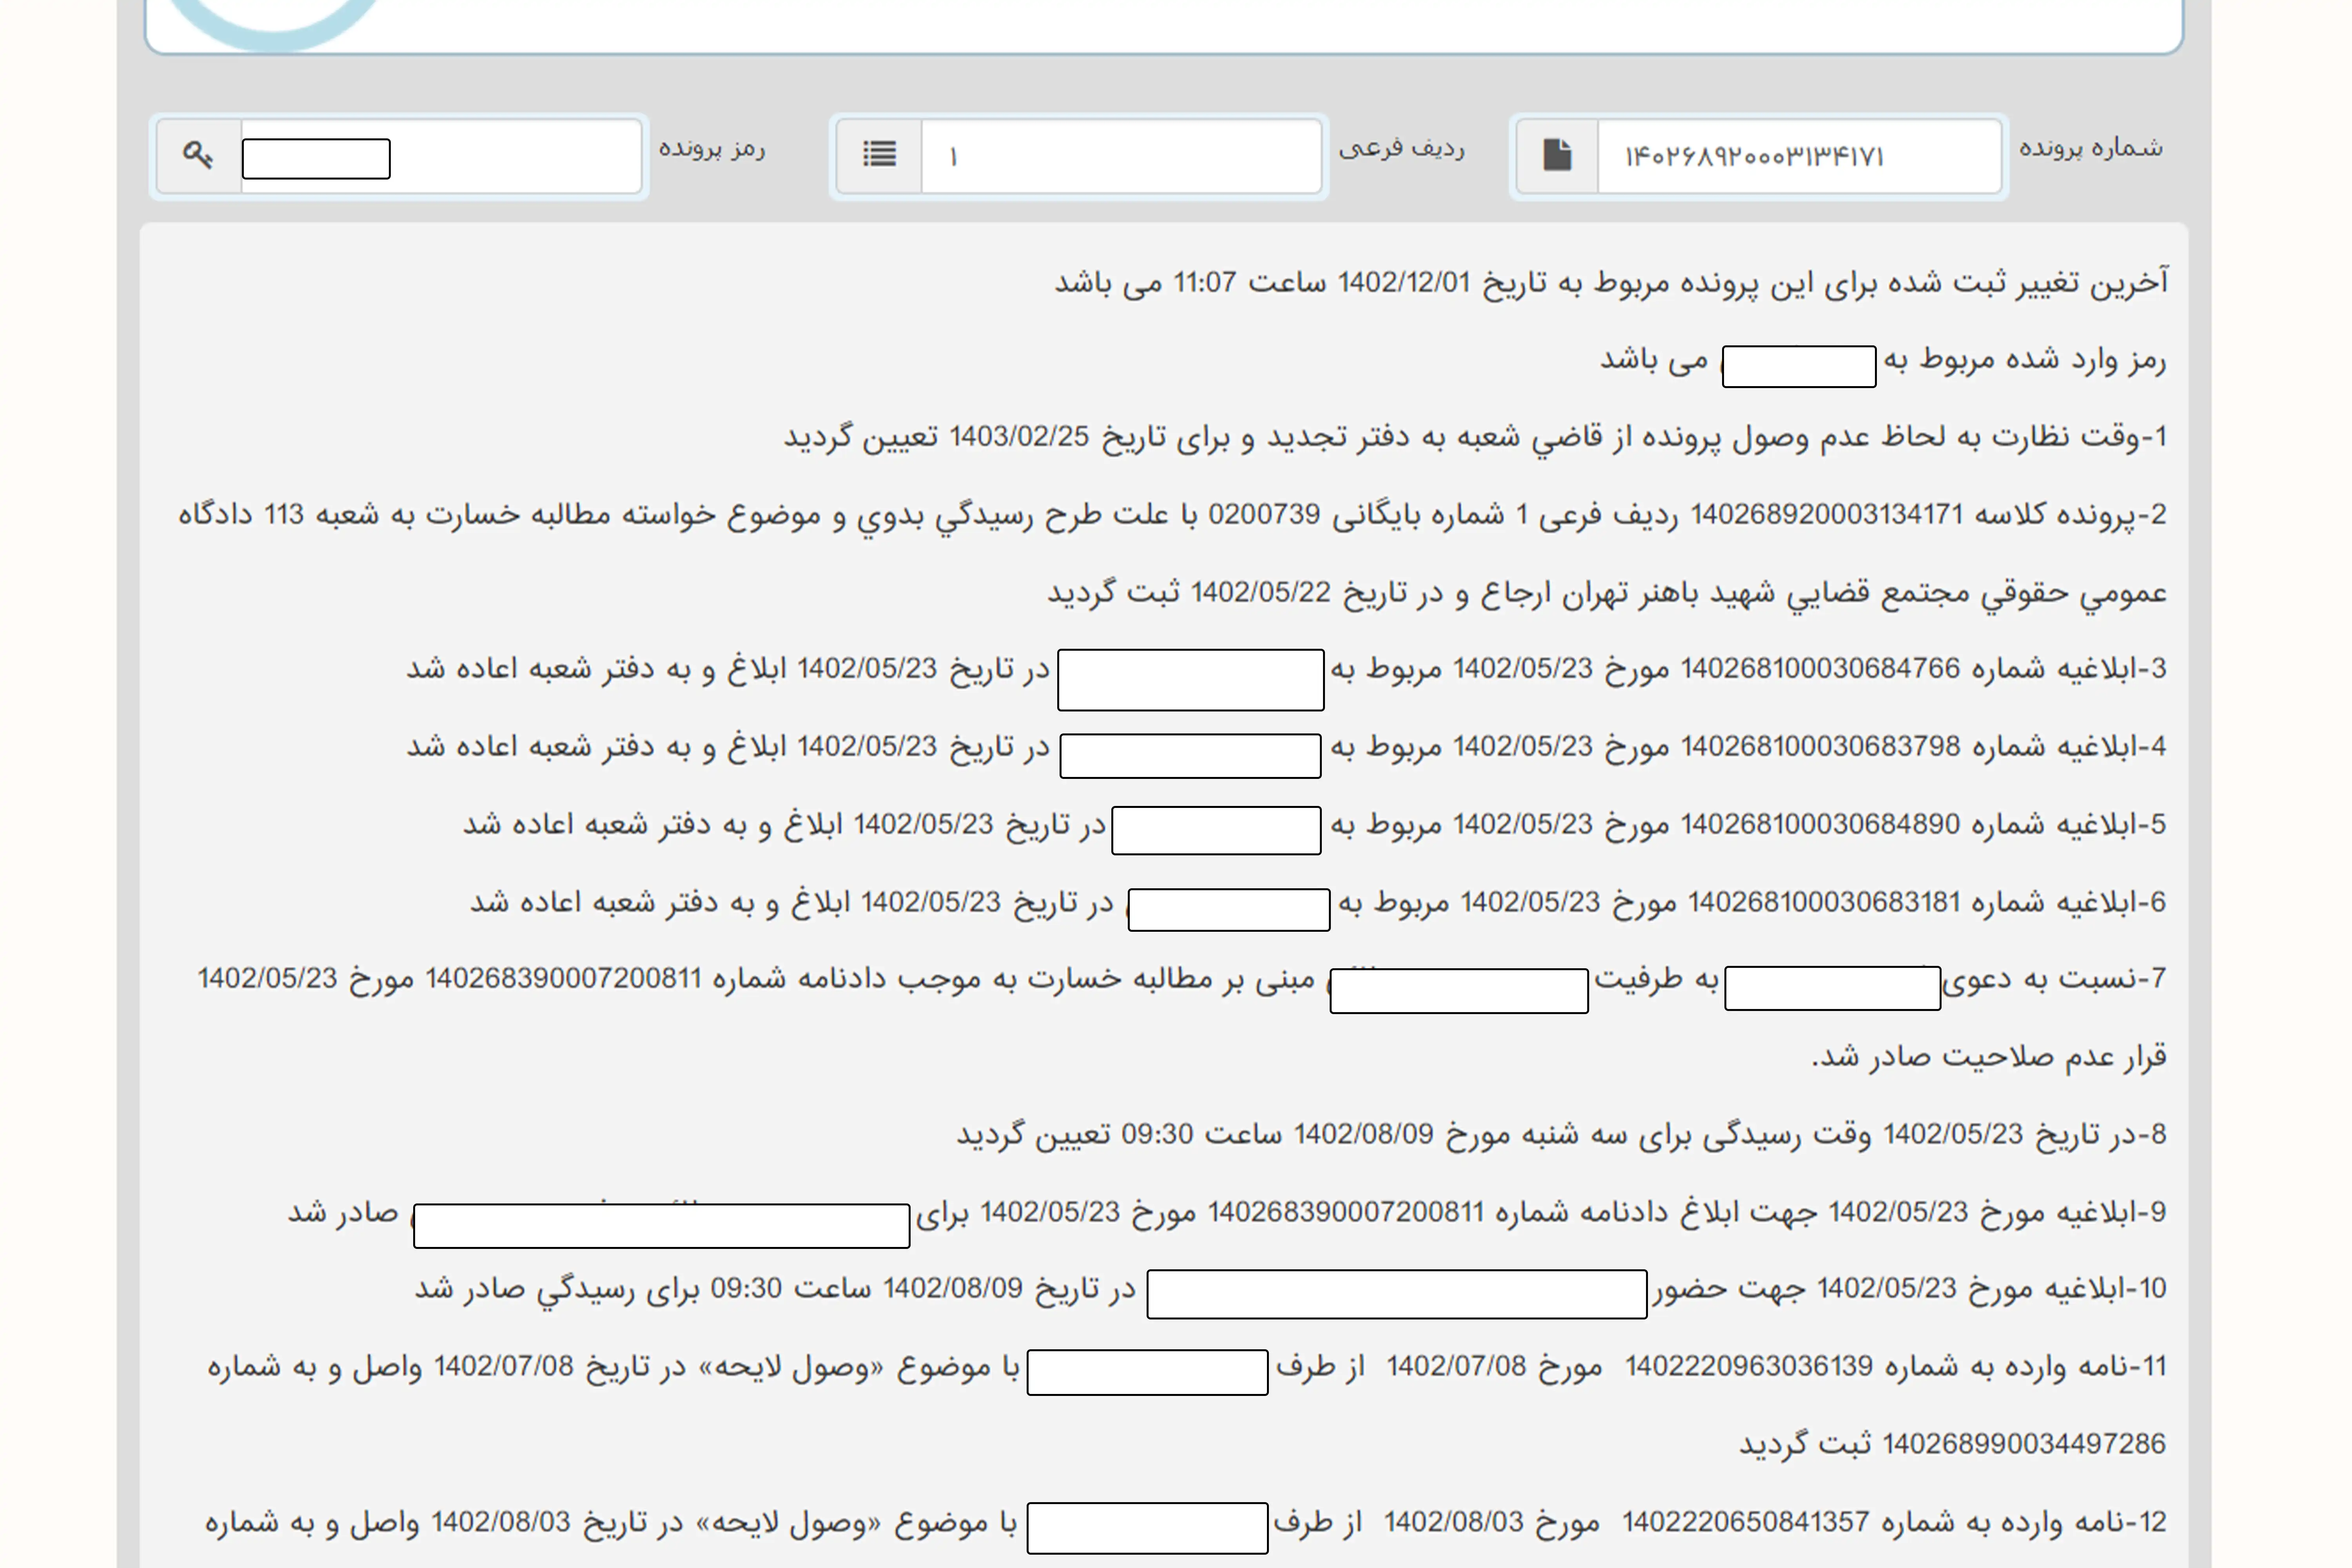Screen dimensions: 2352x1568
Task: Focus the ردیف فرعی input field
Action: (1121, 156)
